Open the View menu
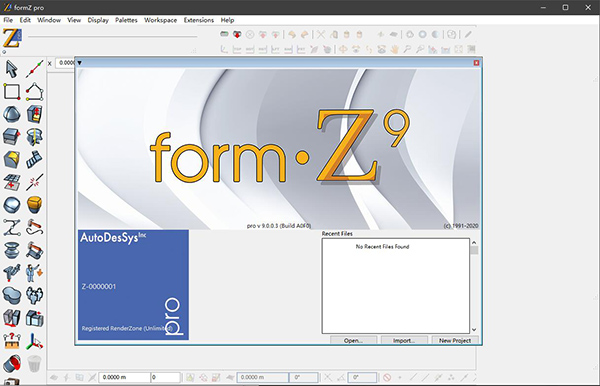 (74, 20)
